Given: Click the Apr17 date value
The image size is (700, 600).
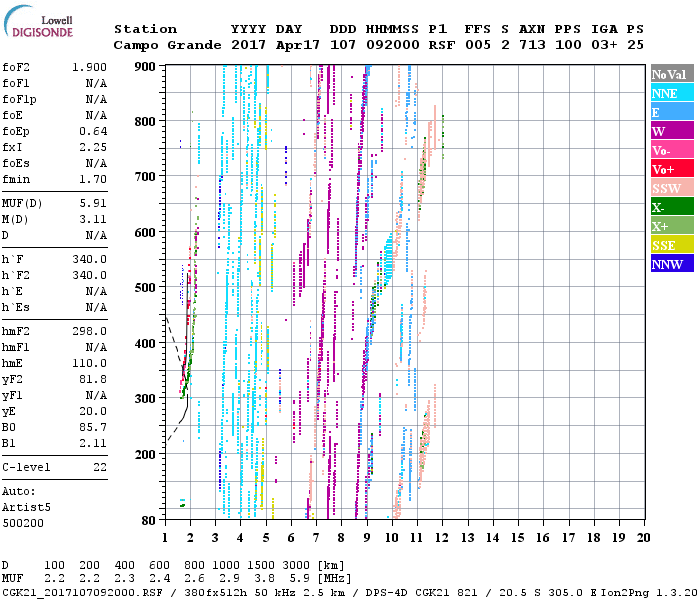Looking at the screenshot, I should point(298,45).
